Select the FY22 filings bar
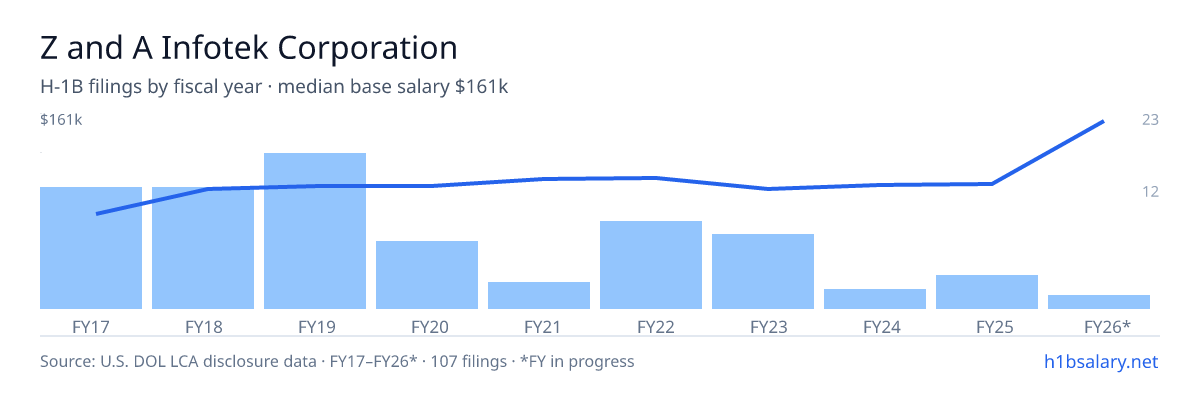Screen dimensions: 1200x400 pyautogui.click(x=651, y=265)
